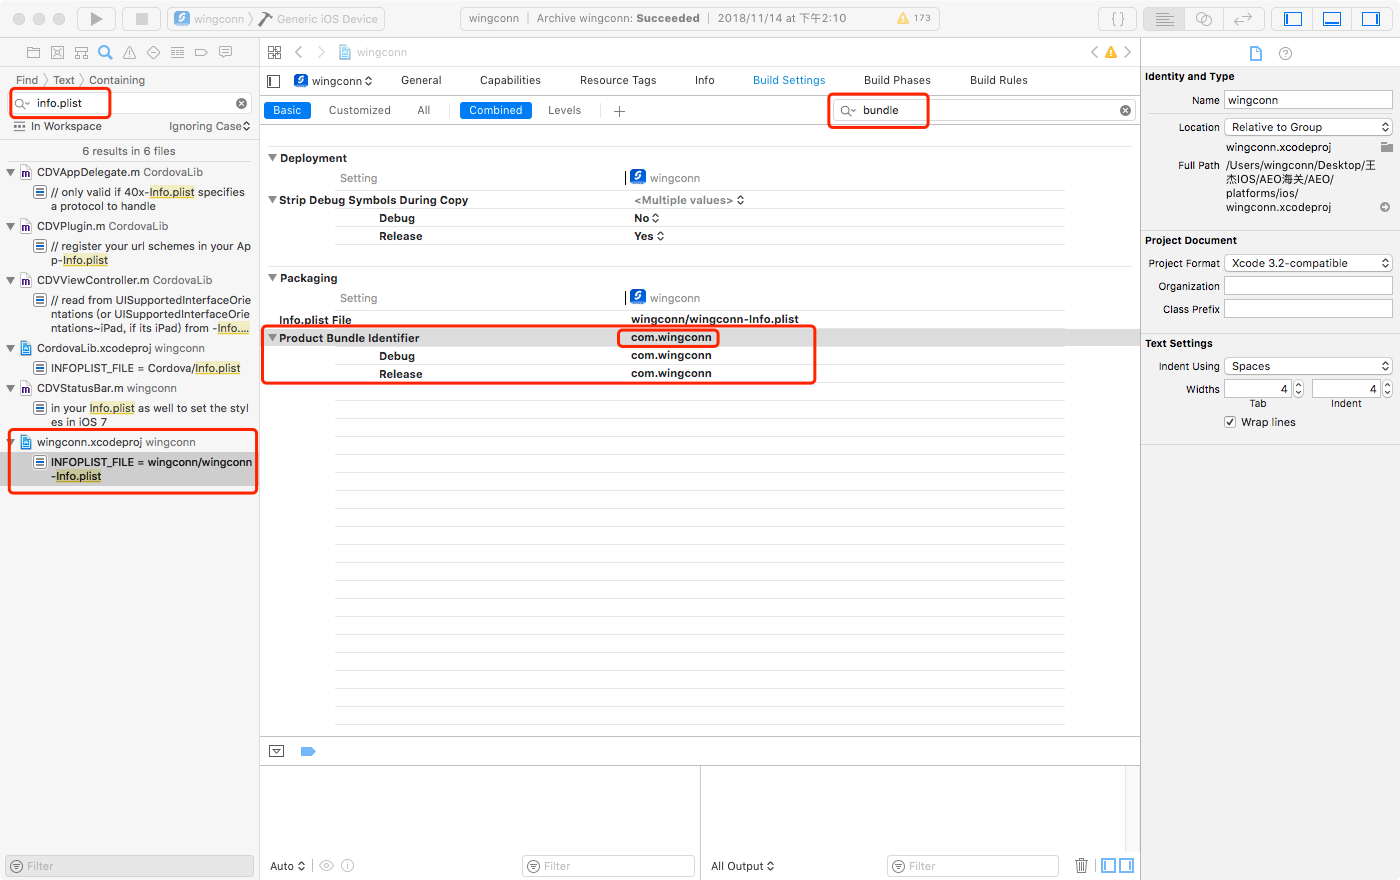Open the Report navigator speech-bubble icon

[225, 52]
